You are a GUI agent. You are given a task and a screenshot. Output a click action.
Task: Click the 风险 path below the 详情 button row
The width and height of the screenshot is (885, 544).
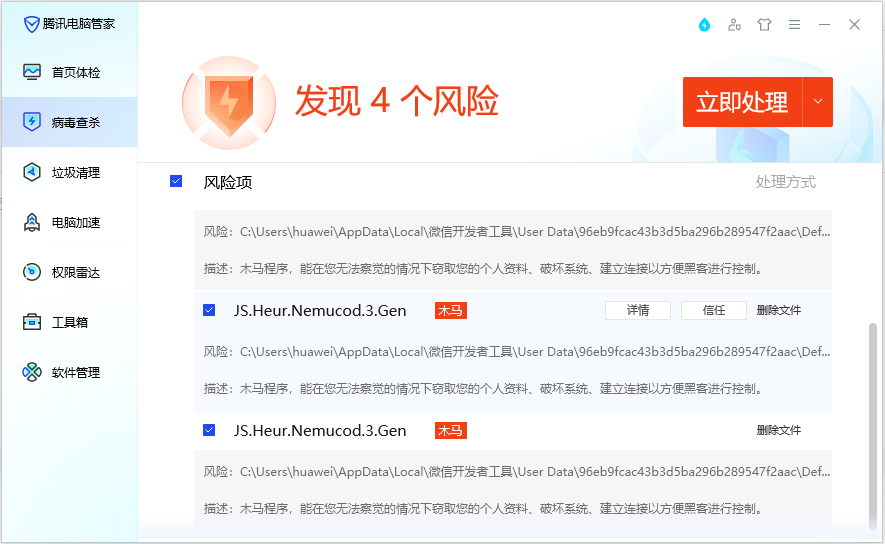click(516, 352)
